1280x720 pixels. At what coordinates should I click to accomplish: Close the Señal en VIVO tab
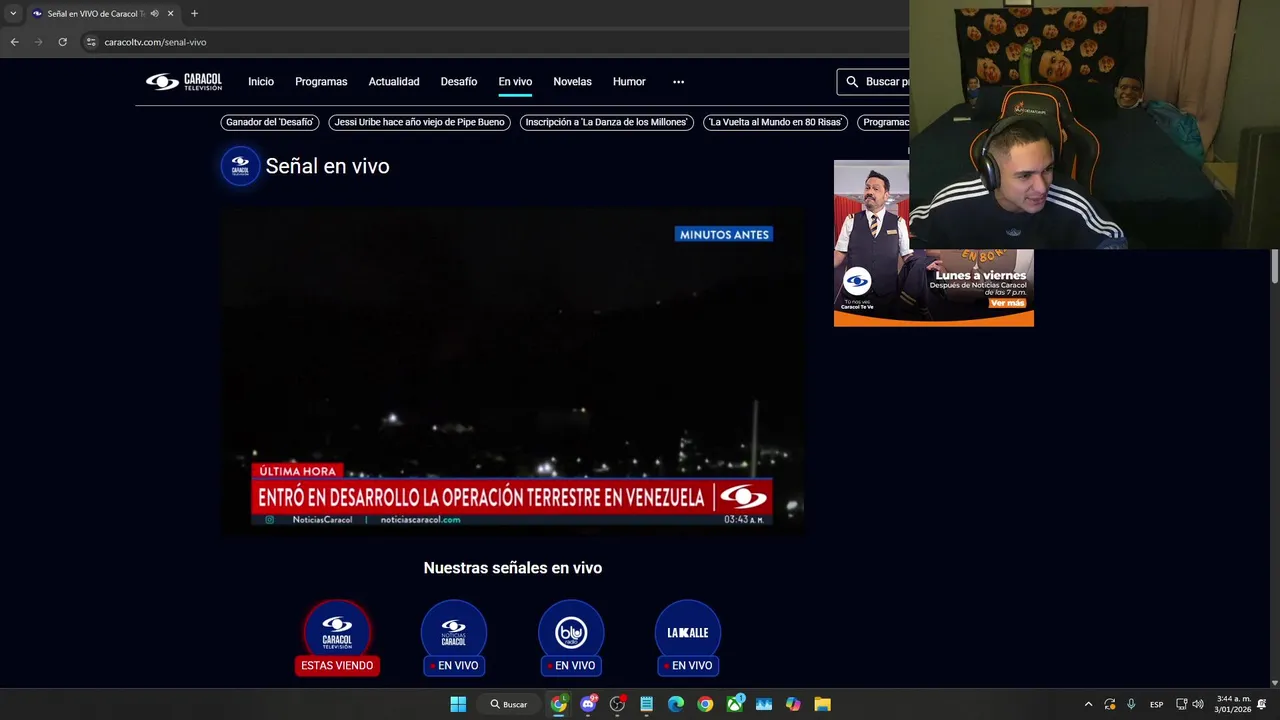(170, 14)
